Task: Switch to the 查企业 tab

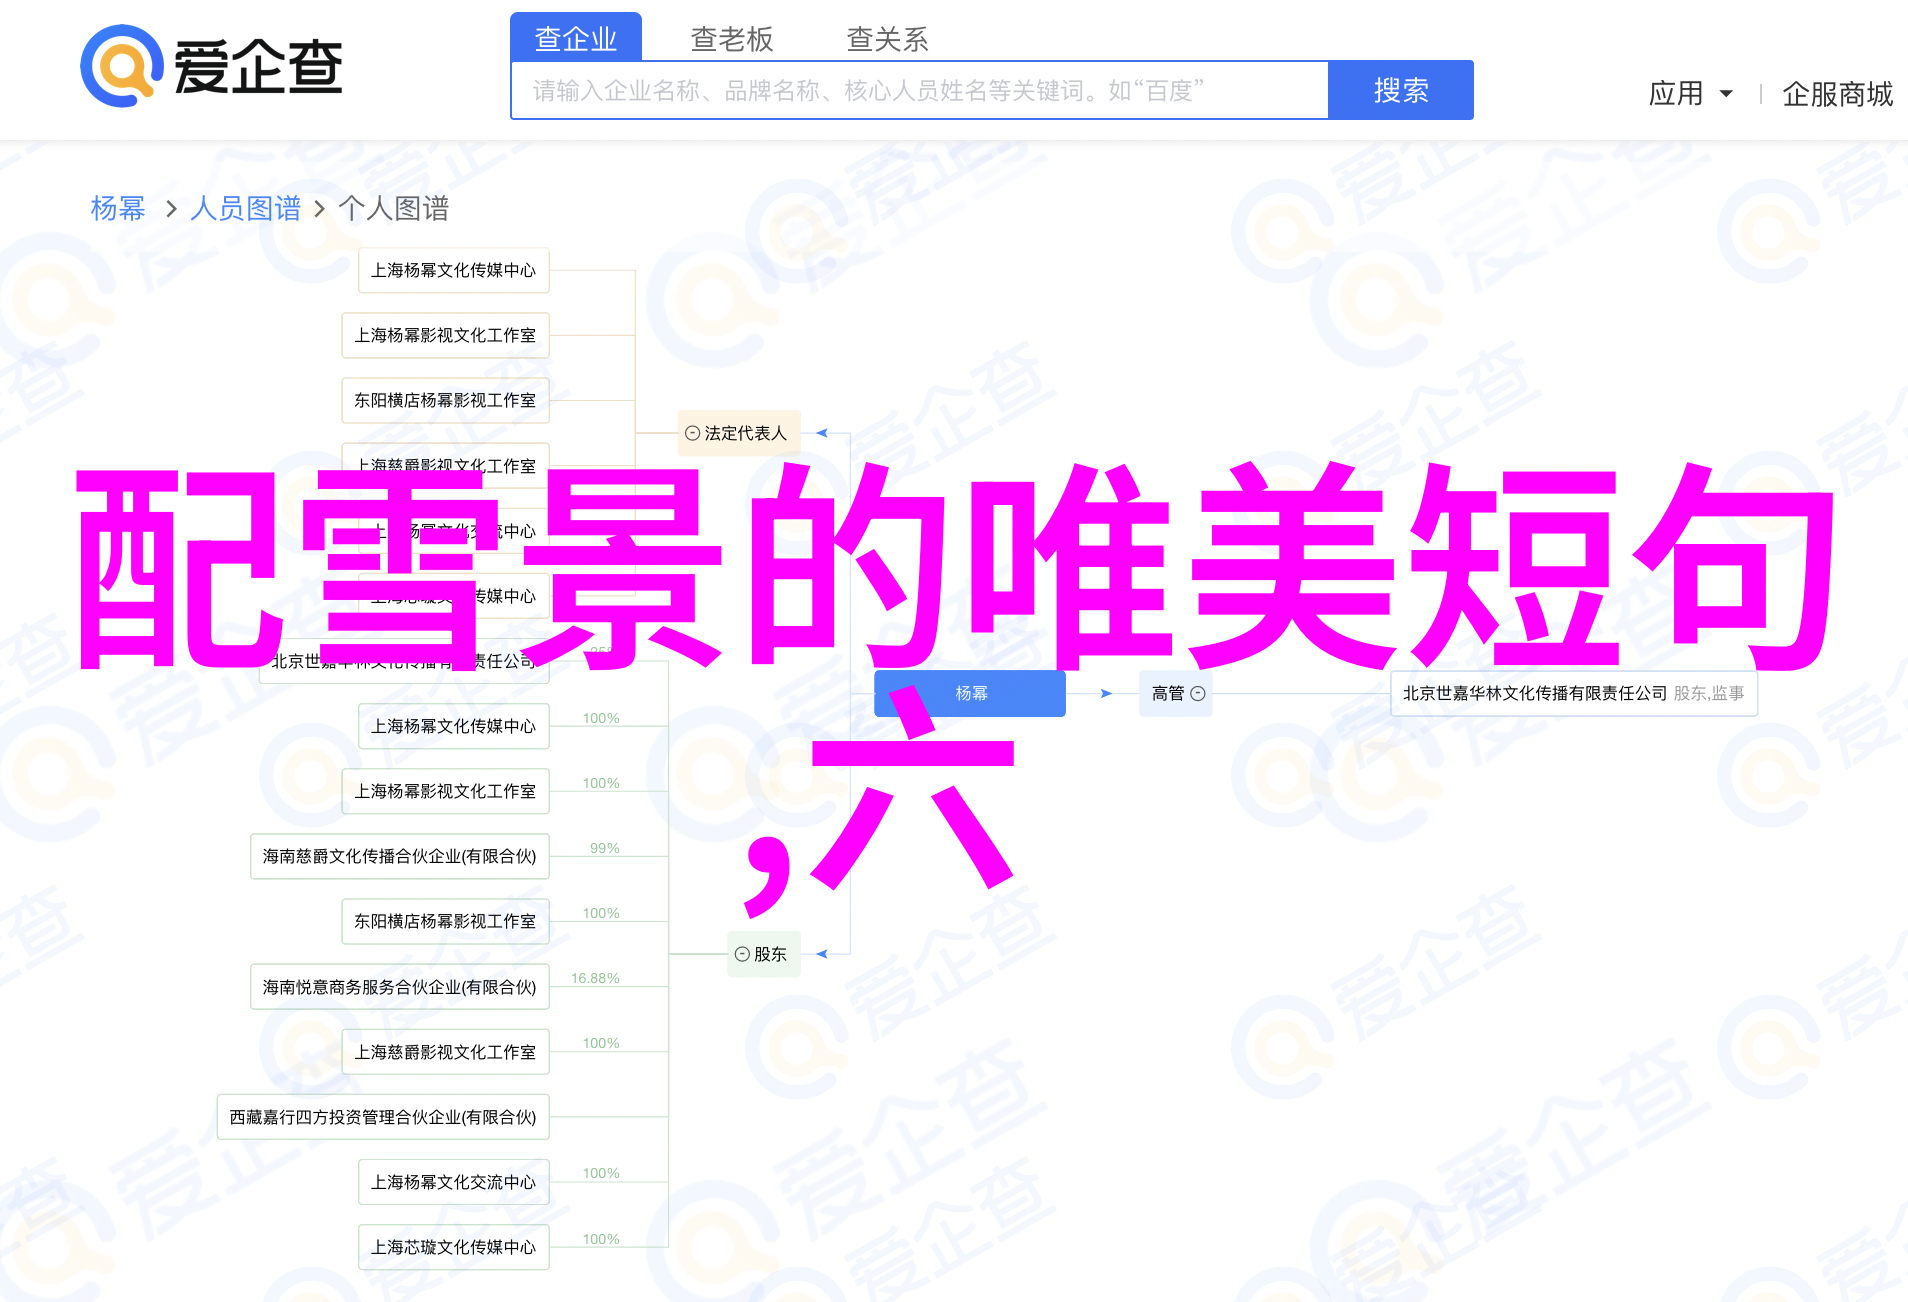Action: 576,38
